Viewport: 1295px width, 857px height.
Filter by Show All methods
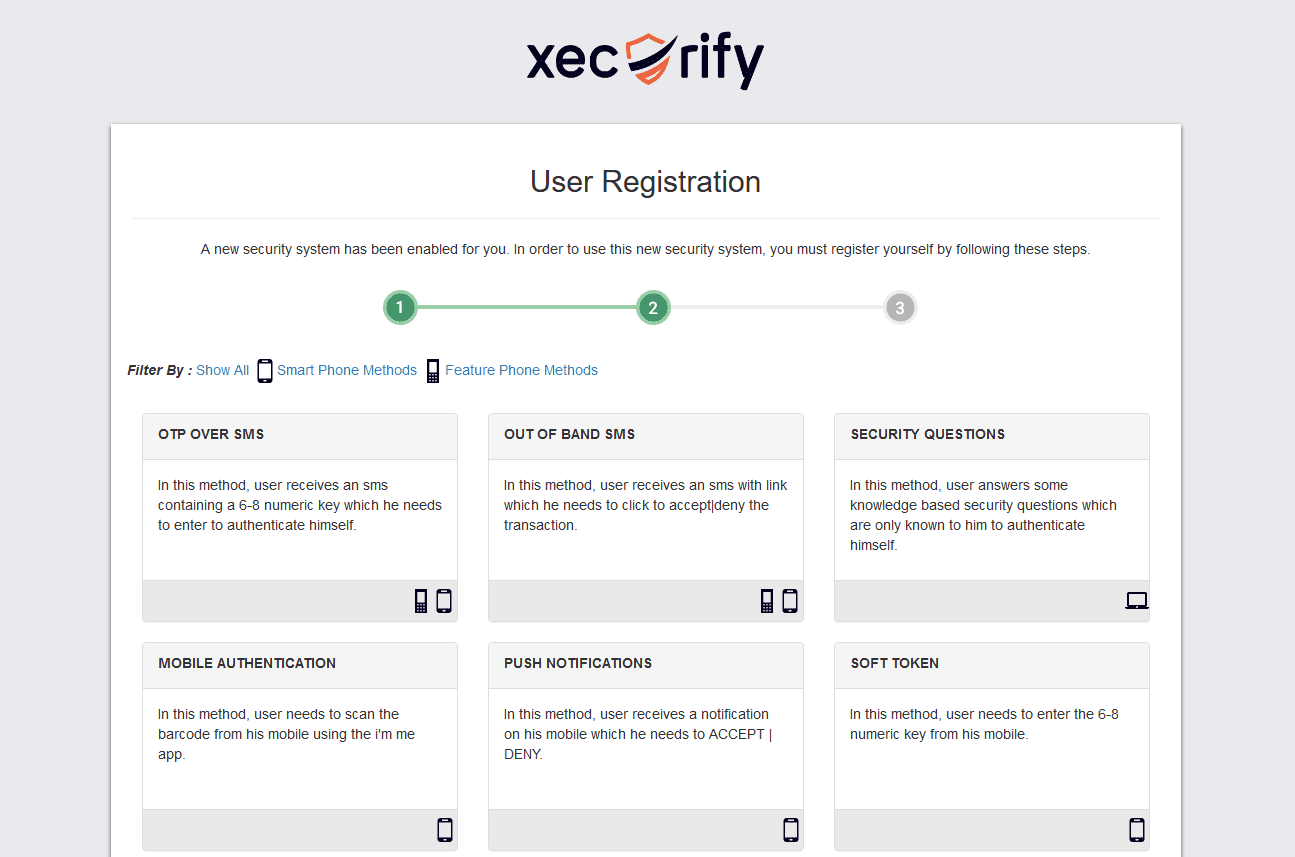(222, 370)
